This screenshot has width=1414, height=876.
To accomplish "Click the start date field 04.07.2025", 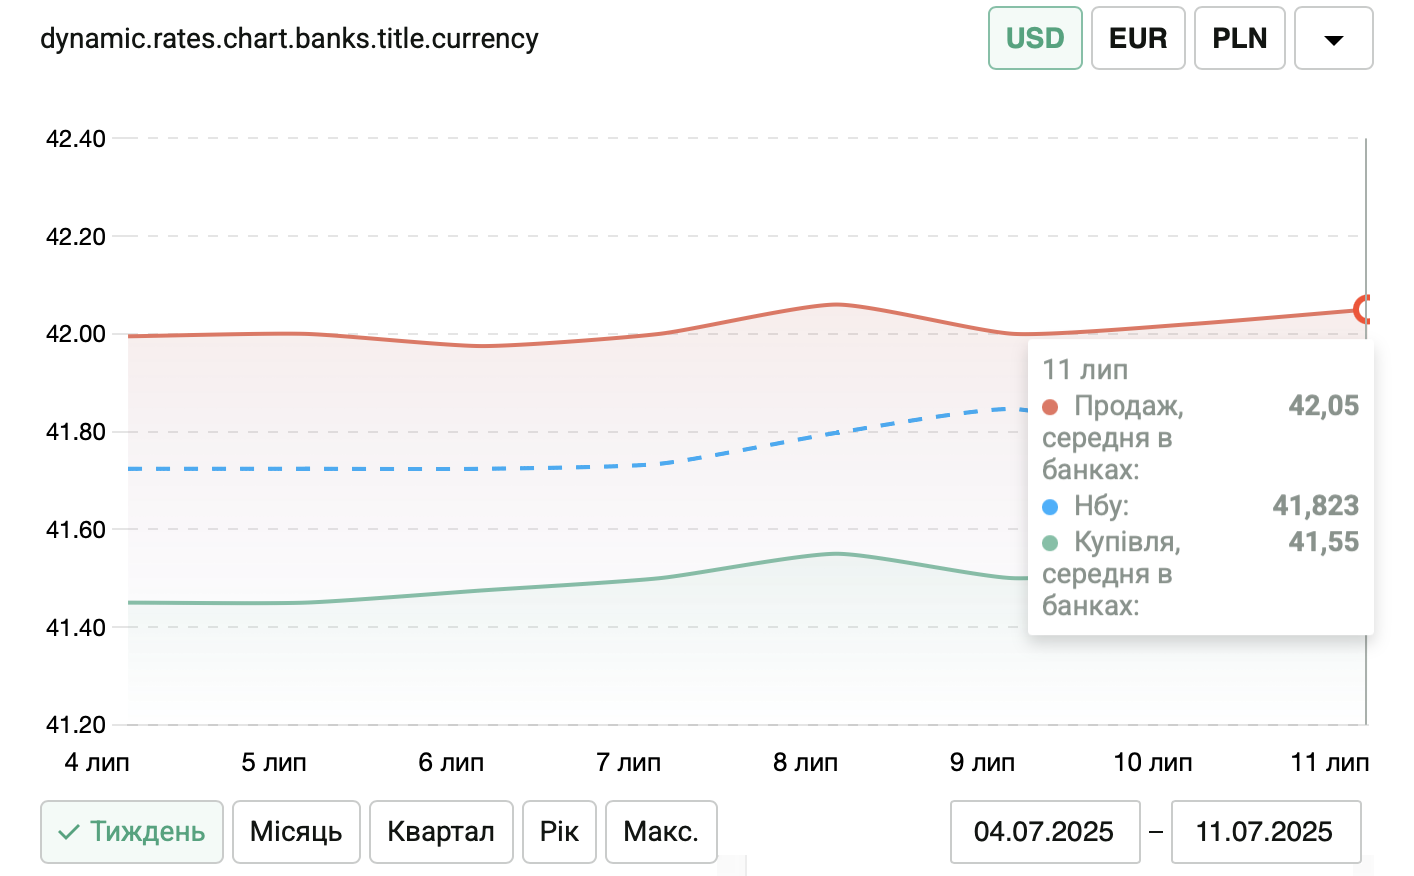I will [x=1044, y=831].
